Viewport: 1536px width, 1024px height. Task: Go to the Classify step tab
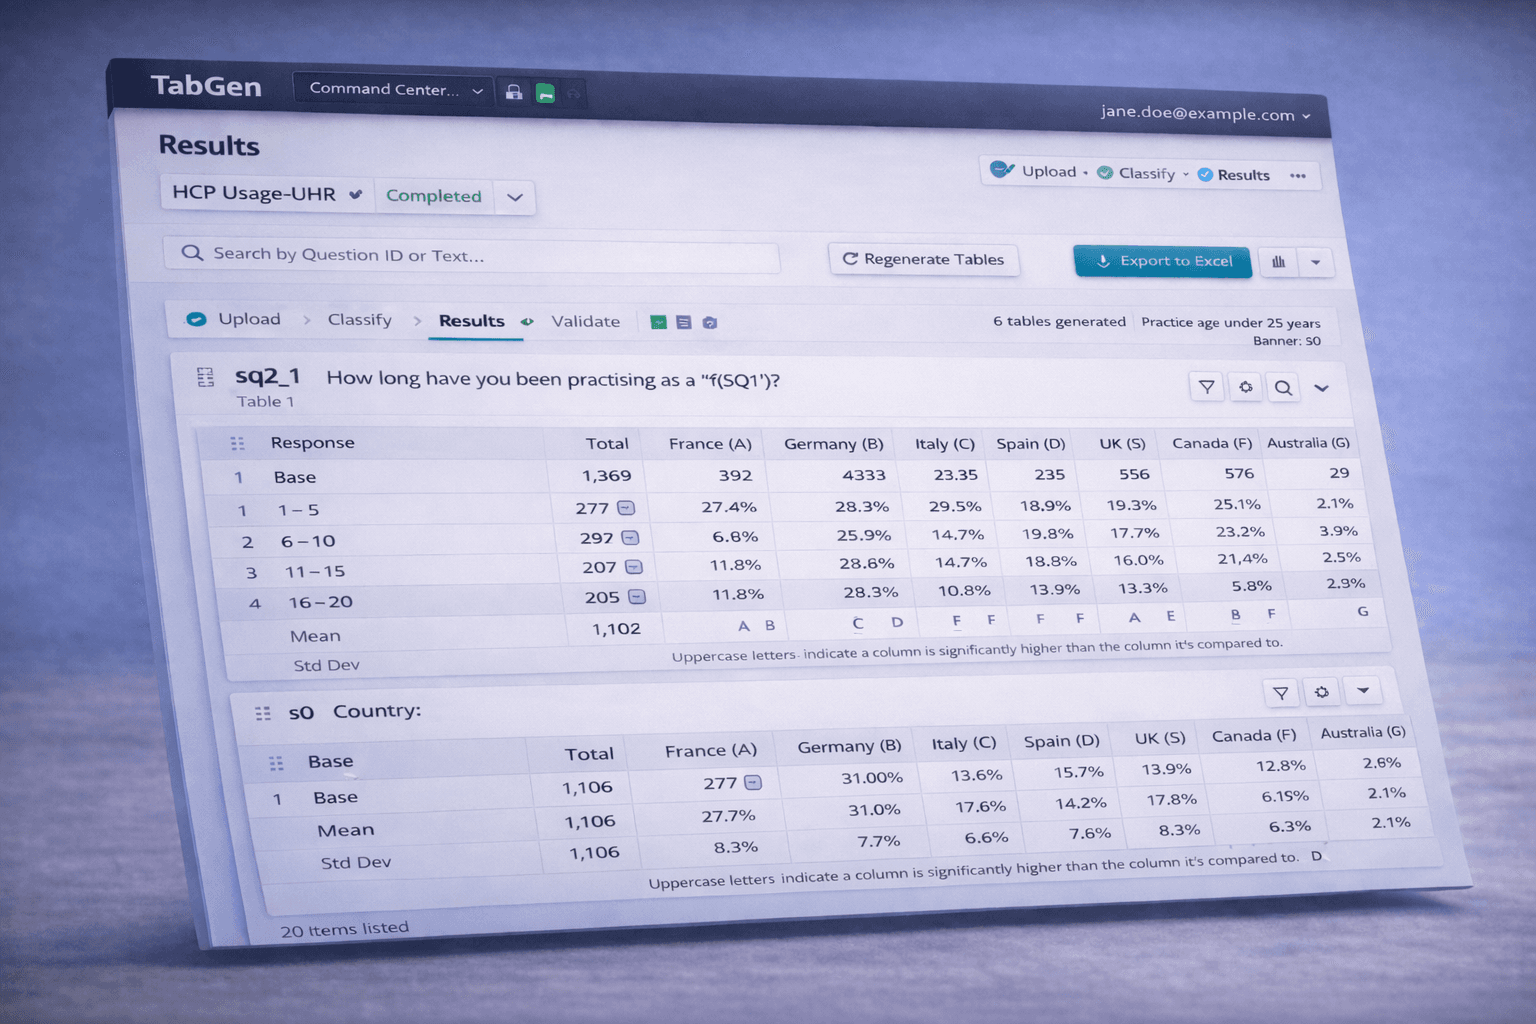tap(359, 320)
